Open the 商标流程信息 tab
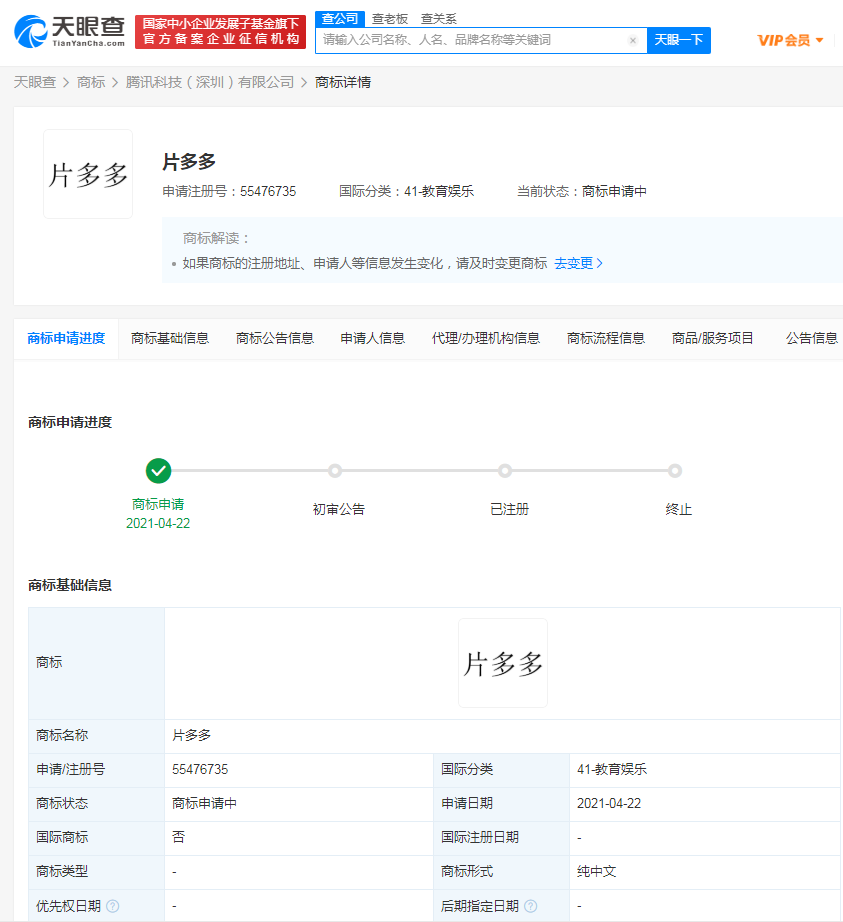 [x=605, y=338]
